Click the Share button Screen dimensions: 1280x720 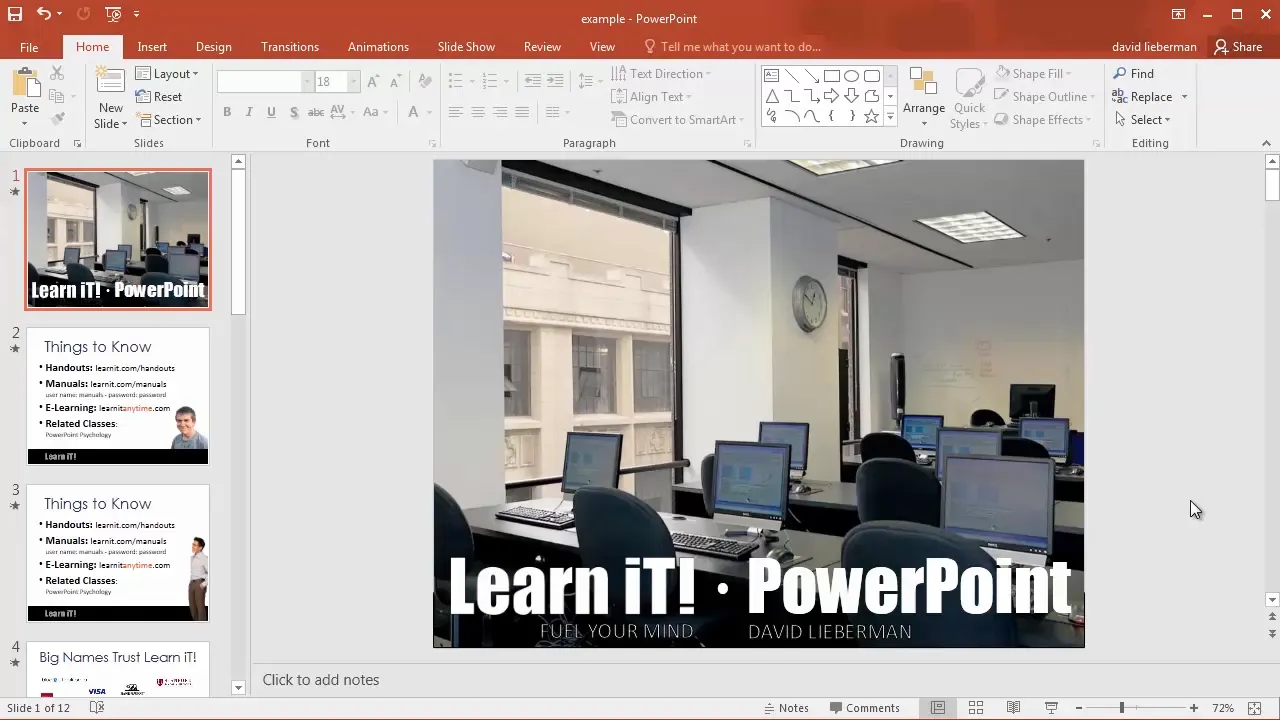click(x=1238, y=47)
